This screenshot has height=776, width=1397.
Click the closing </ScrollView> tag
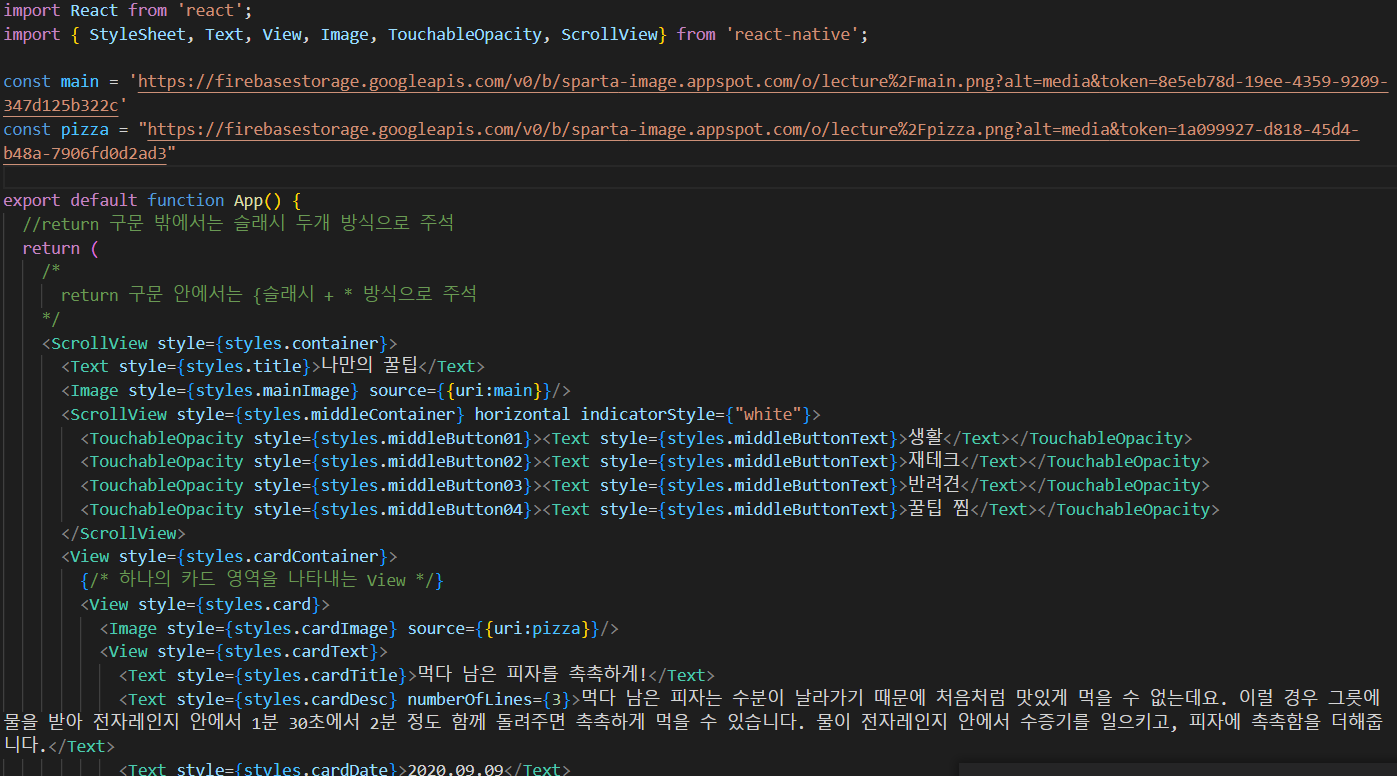coord(123,533)
